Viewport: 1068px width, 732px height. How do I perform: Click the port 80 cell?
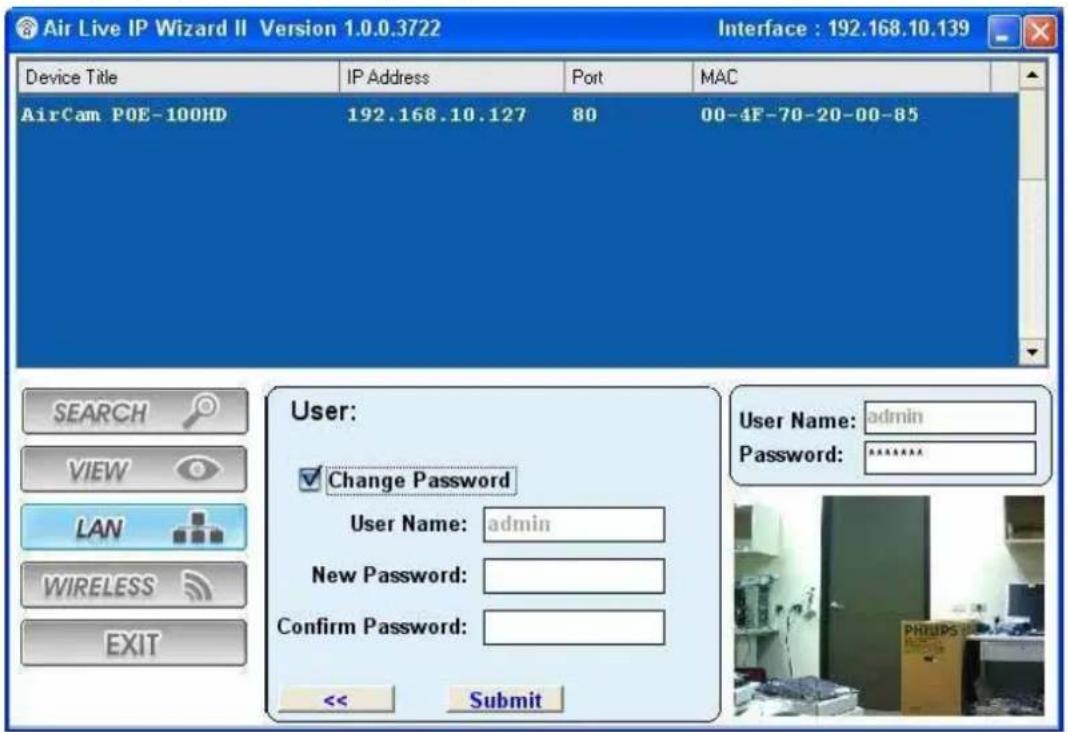584,114
